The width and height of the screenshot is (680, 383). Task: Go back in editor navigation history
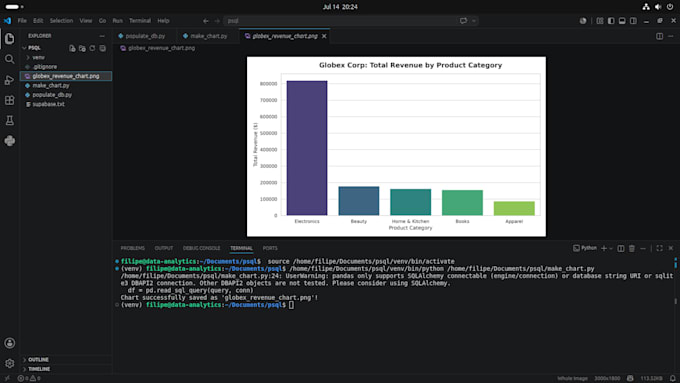(206, 21)
